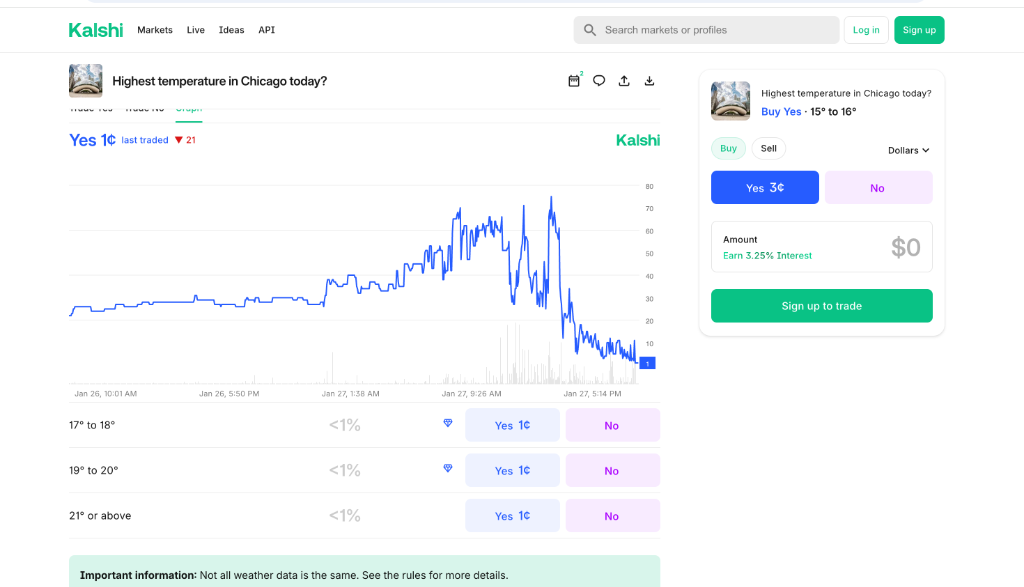Image resolution: width=1024 pixels, height=587 pixels.
Task: Click the Log in button
Action: click(866, 30)
